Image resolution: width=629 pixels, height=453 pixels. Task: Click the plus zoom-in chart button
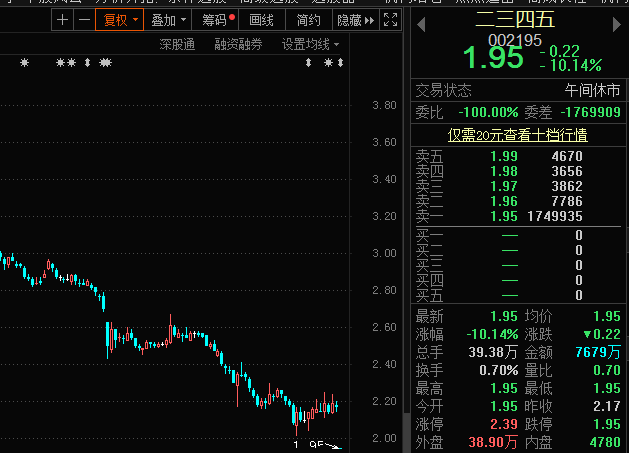[x=64, y=20]
